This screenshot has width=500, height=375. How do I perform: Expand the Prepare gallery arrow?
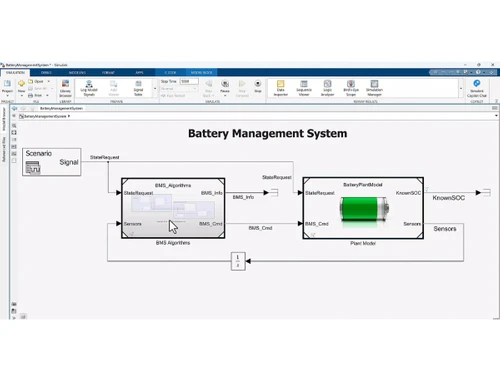[155, 88]
